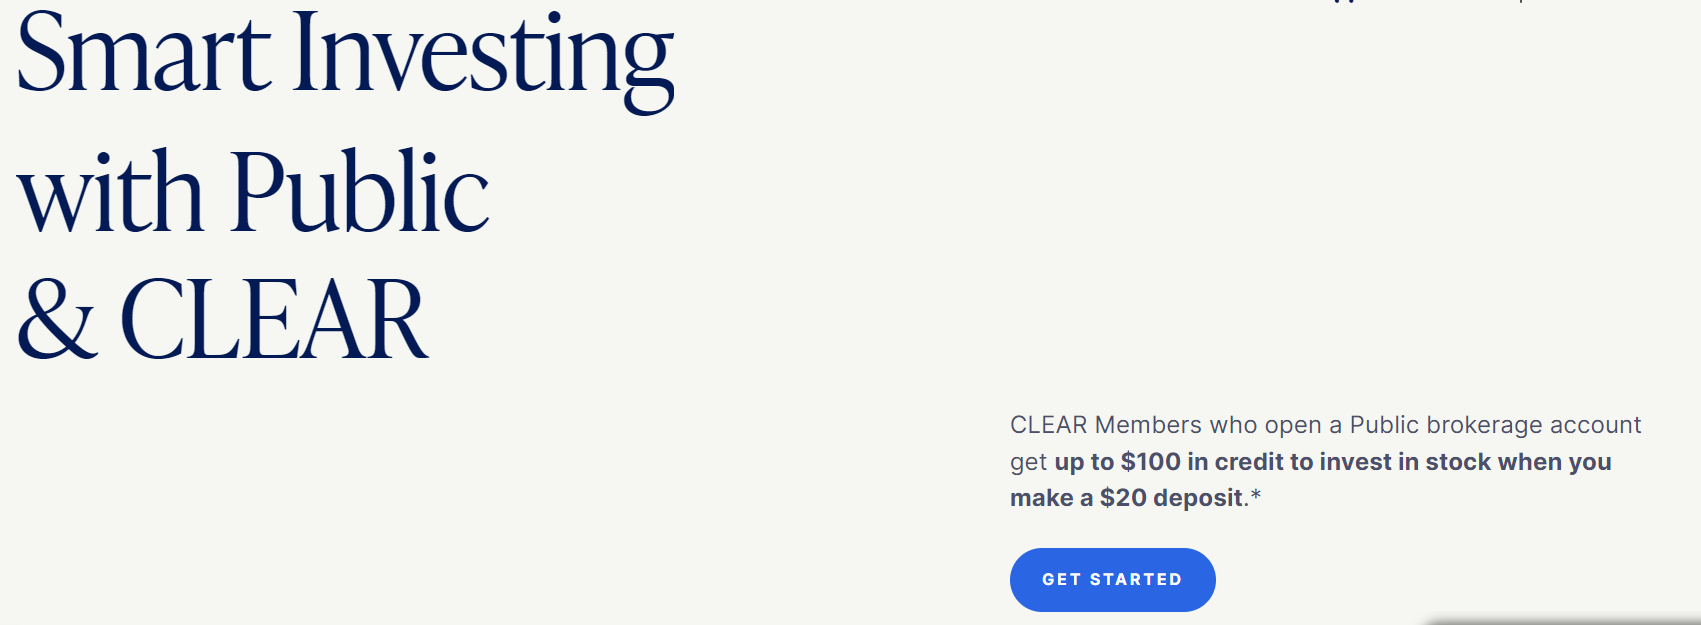The image size is (1701, 625).
Task: Click the word 'Investing' in the heading
Action: click(484, 60)
